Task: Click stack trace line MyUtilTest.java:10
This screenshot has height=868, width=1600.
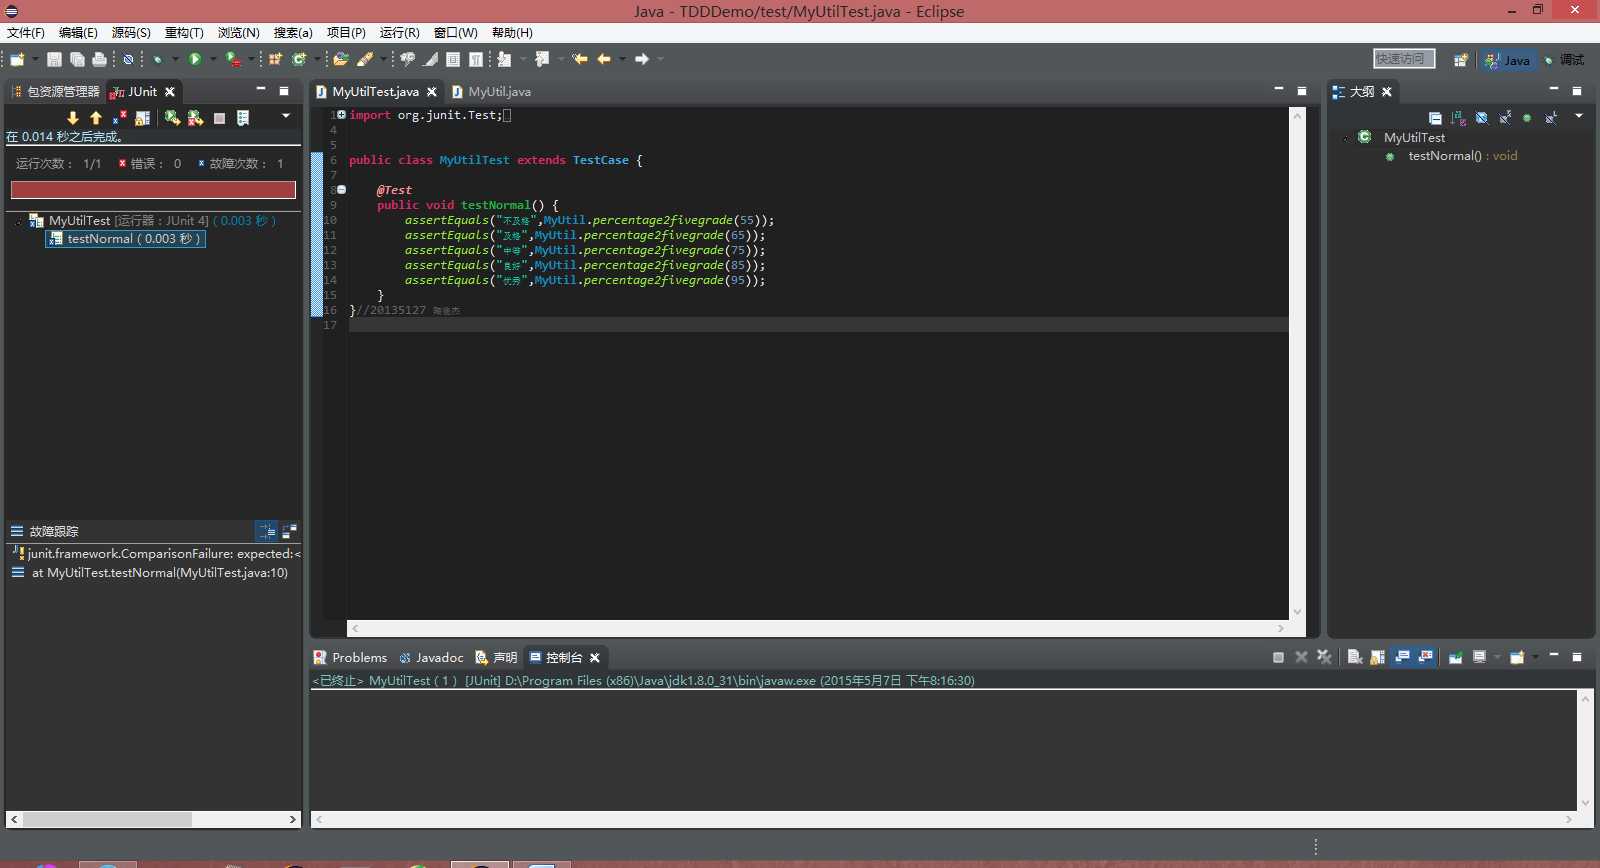Action: (152, 573)
